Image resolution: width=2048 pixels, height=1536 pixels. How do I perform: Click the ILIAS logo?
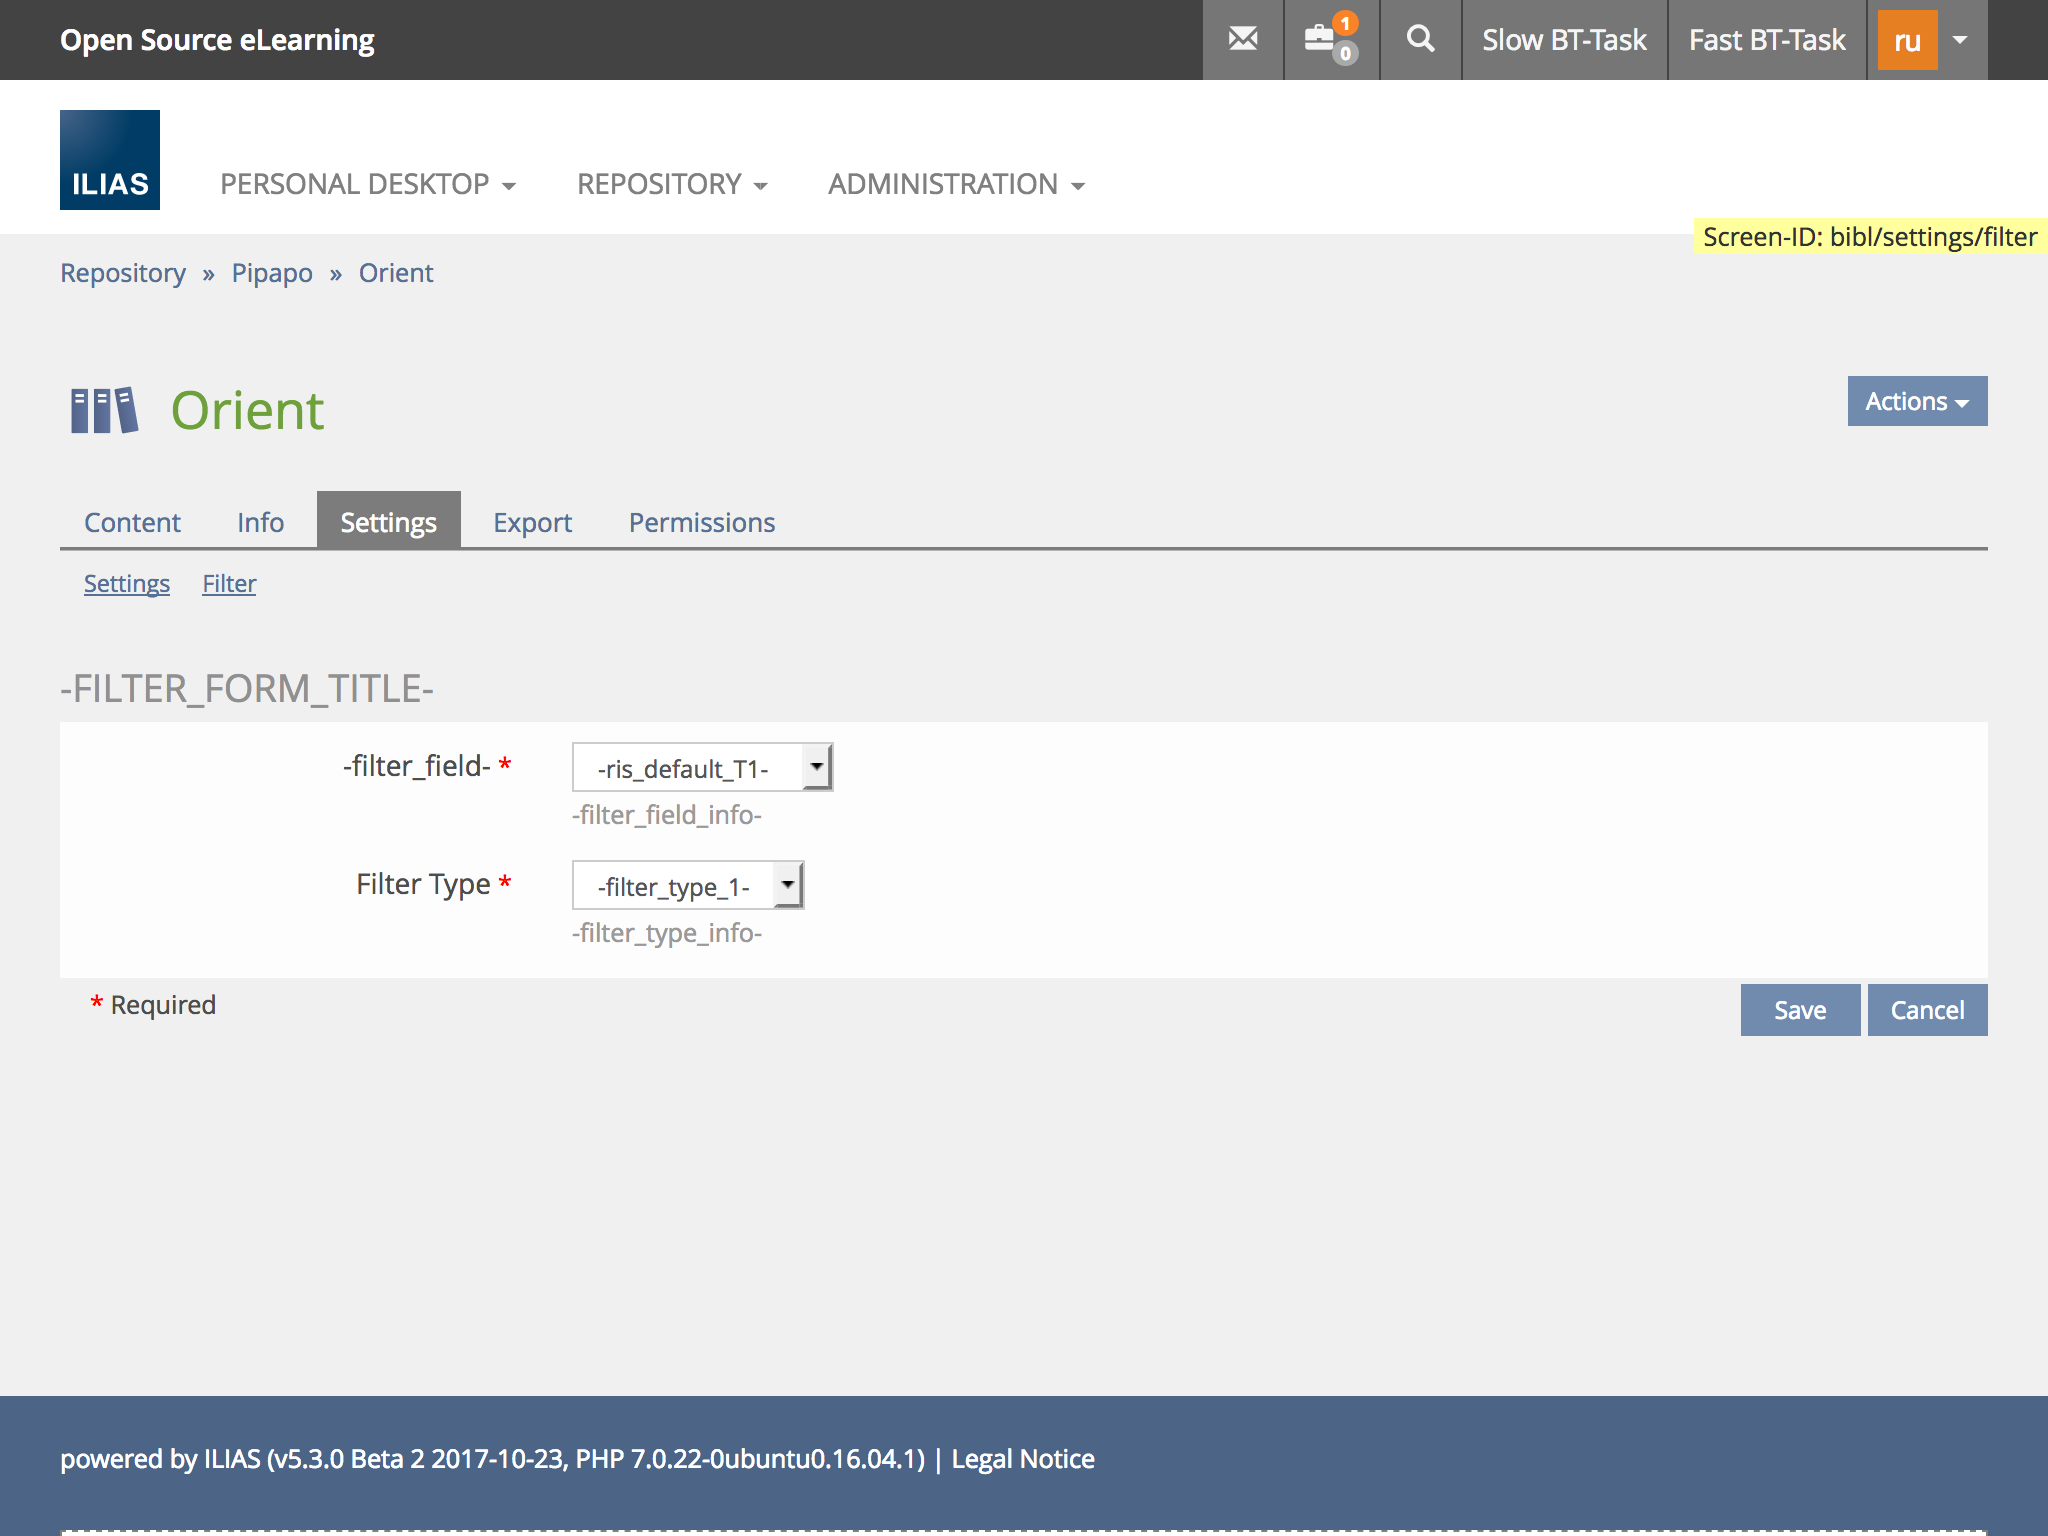point(110,160)
